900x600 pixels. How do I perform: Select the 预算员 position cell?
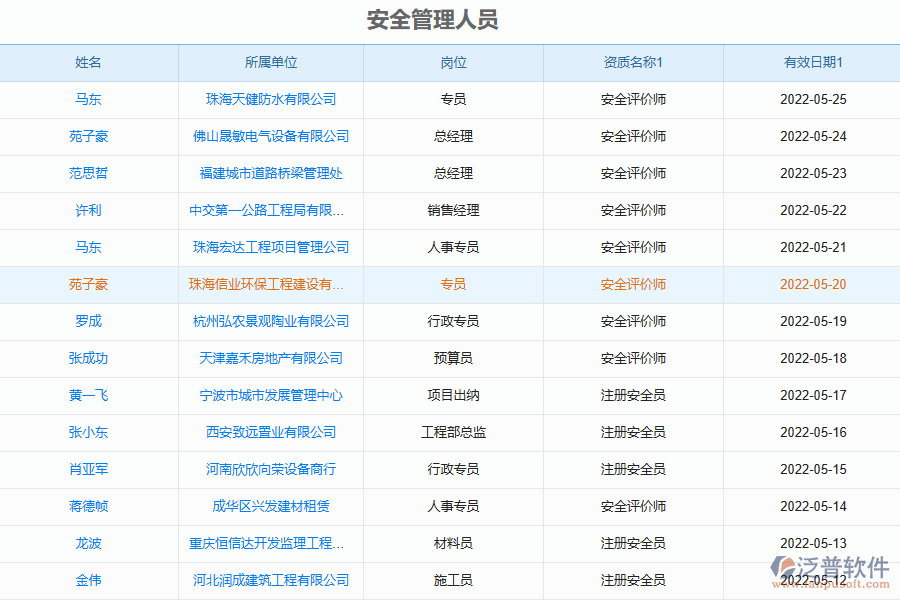tap(453, 358)
